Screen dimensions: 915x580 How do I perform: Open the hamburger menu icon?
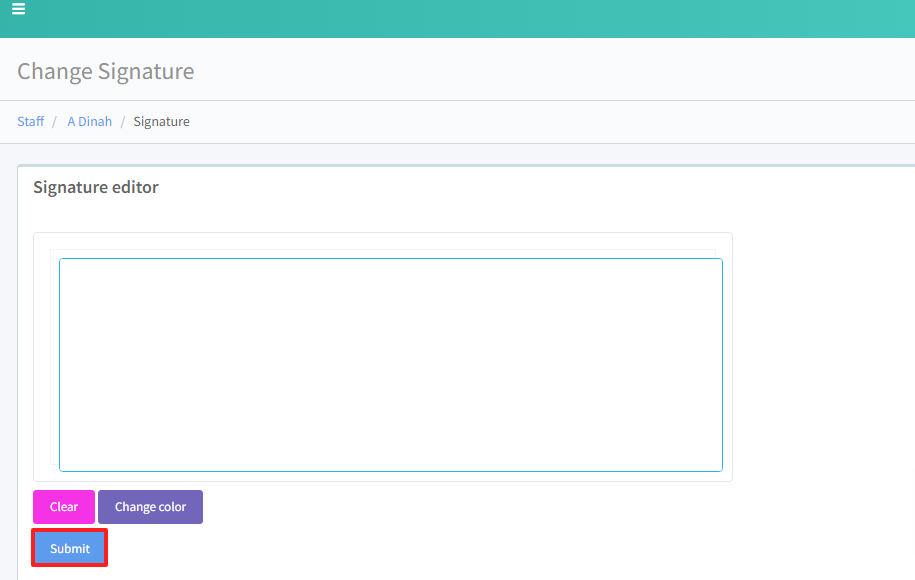pos(19,9)
